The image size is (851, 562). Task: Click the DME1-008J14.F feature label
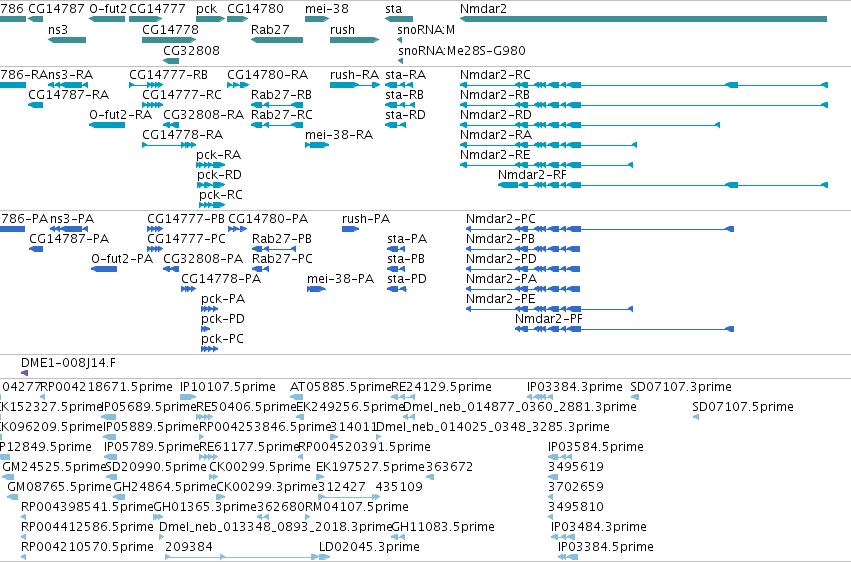[68, 363]
